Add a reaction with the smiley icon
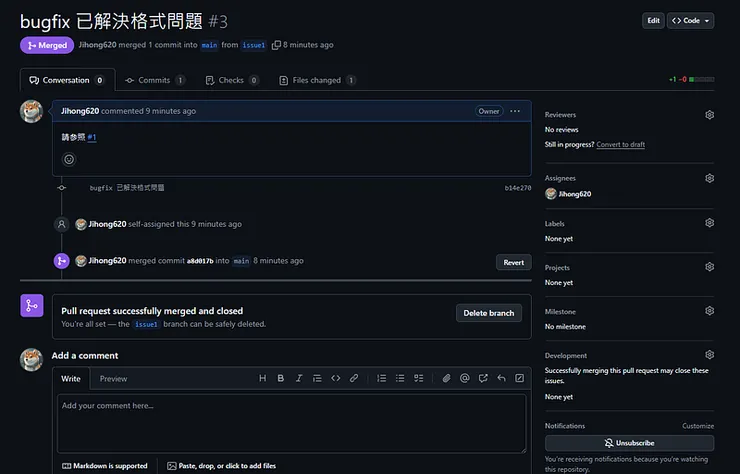Image resolution: width=740 pixels, height=474 pixels. click(x=69, y=160)
